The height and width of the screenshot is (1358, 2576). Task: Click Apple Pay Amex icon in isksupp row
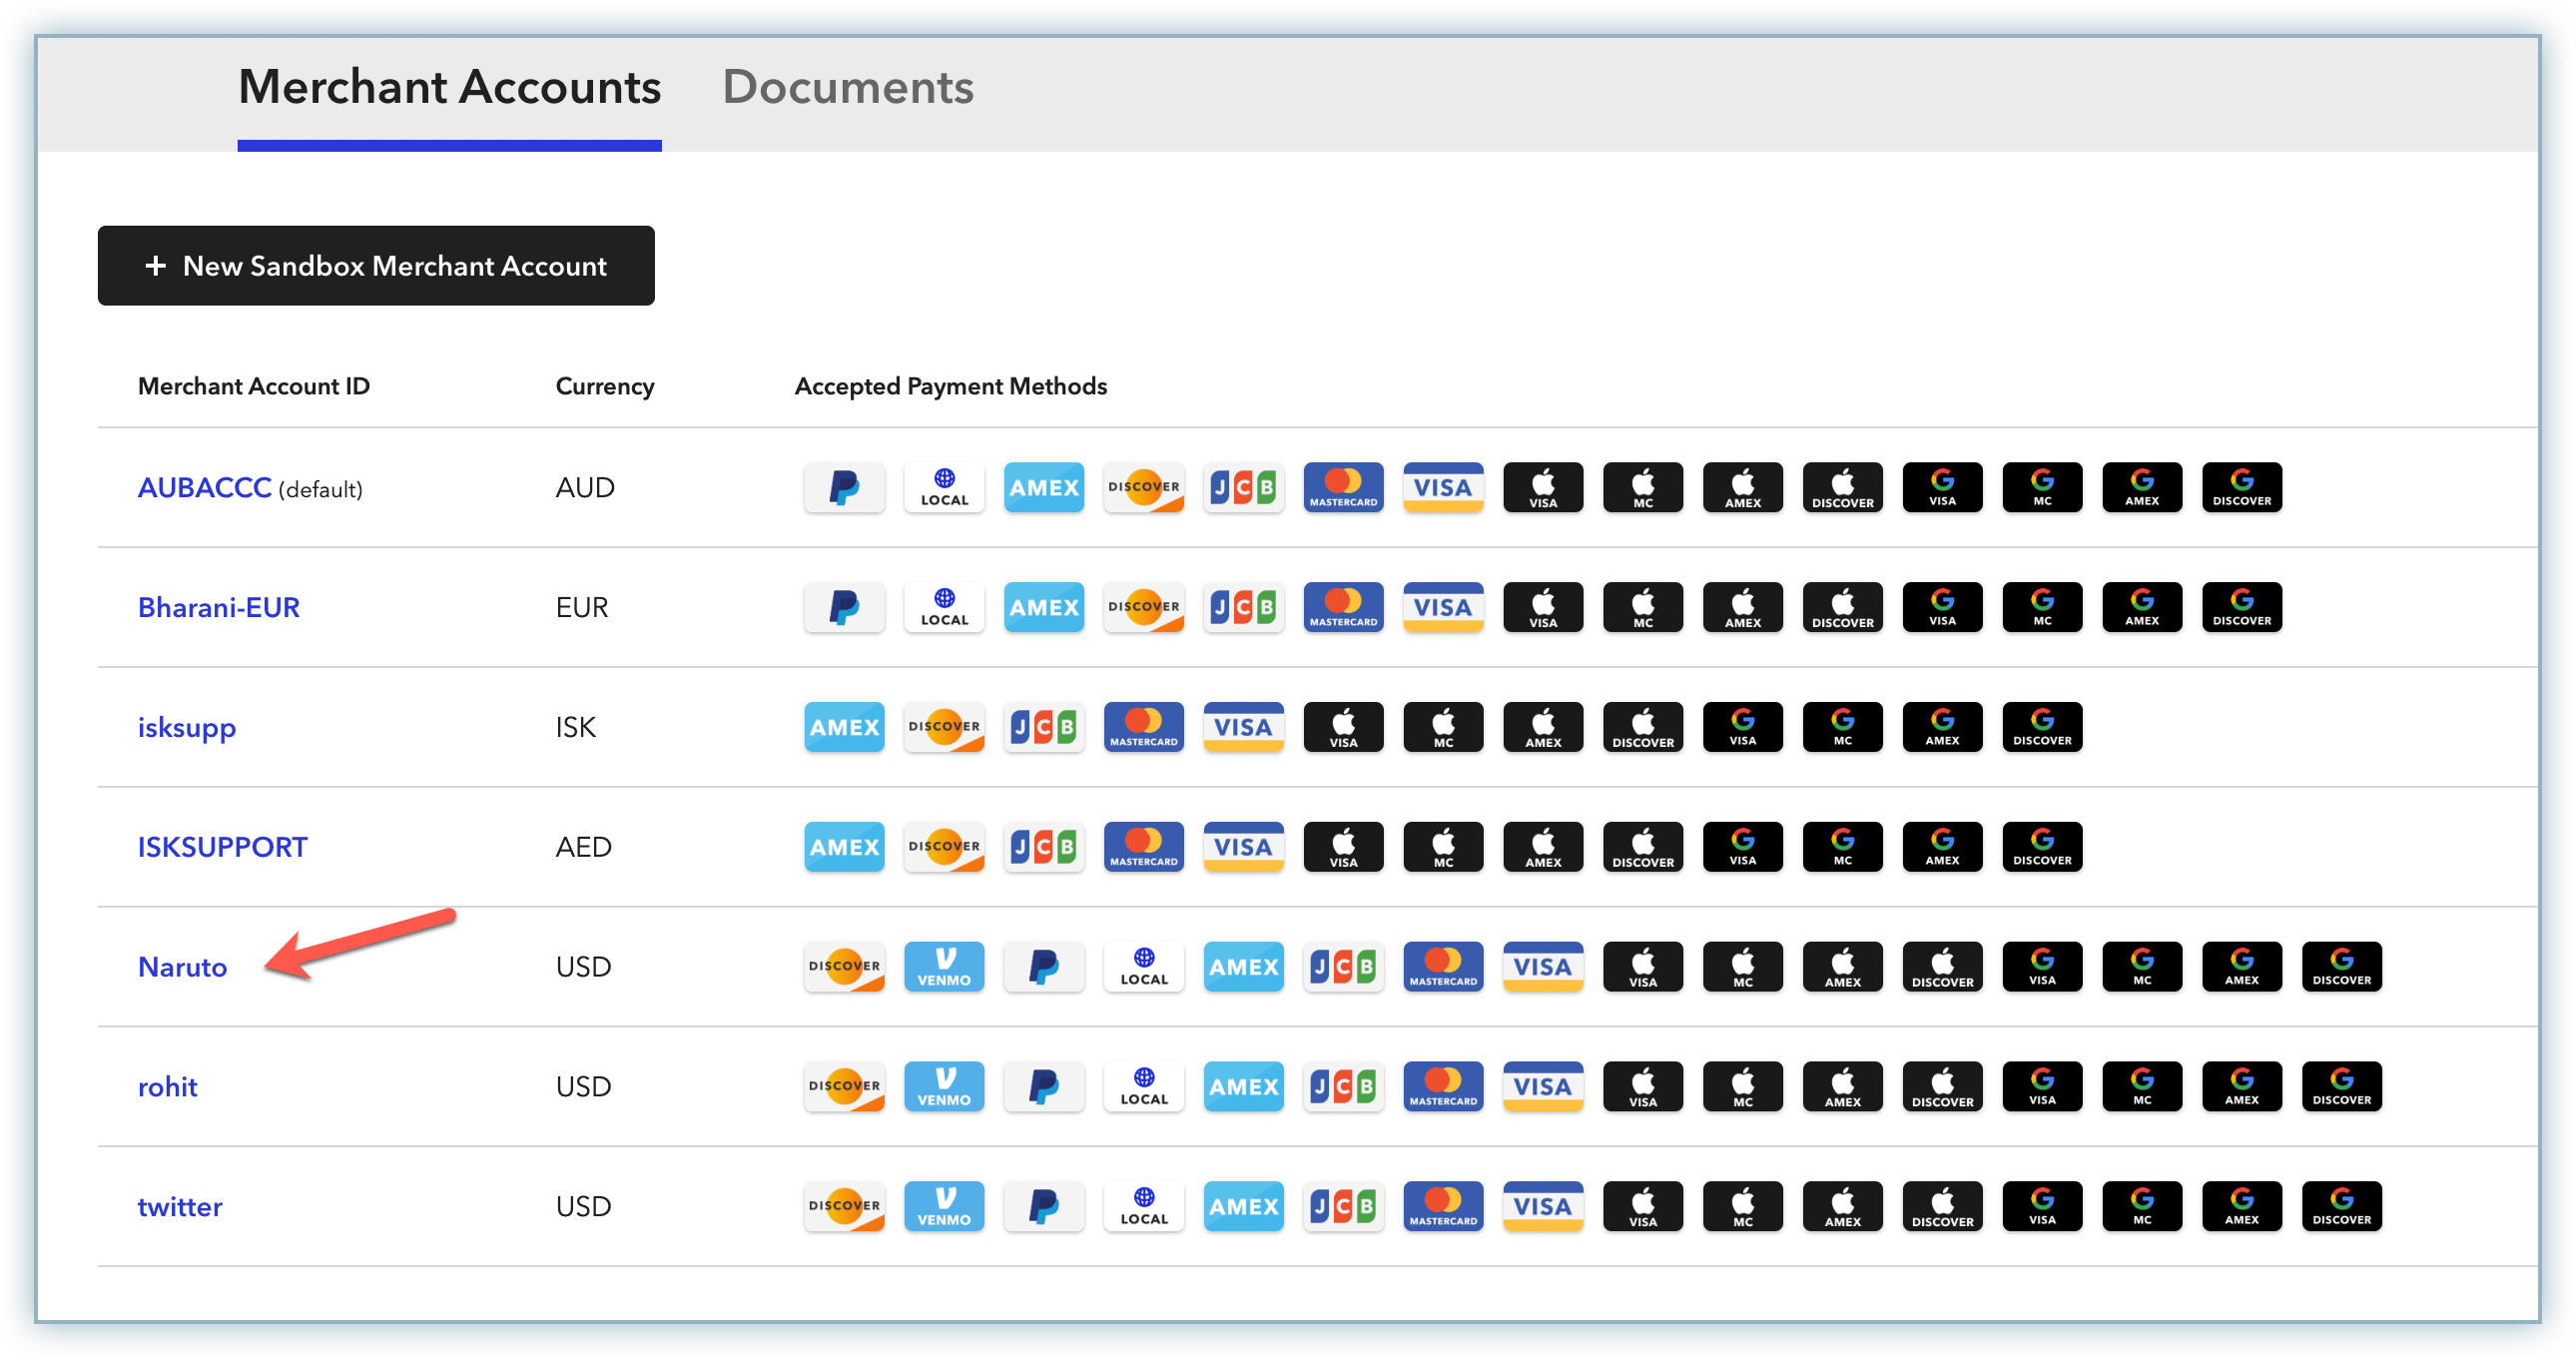click(1542, 727)
